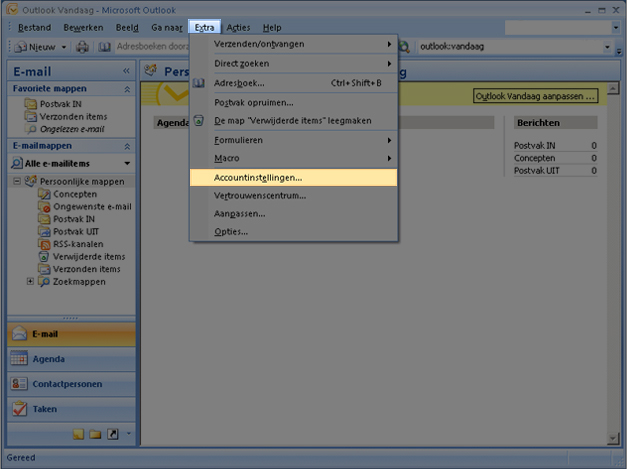Choose Opties menu entry
This screenshot has width=627, height=469.
click(x=294, y=232)
